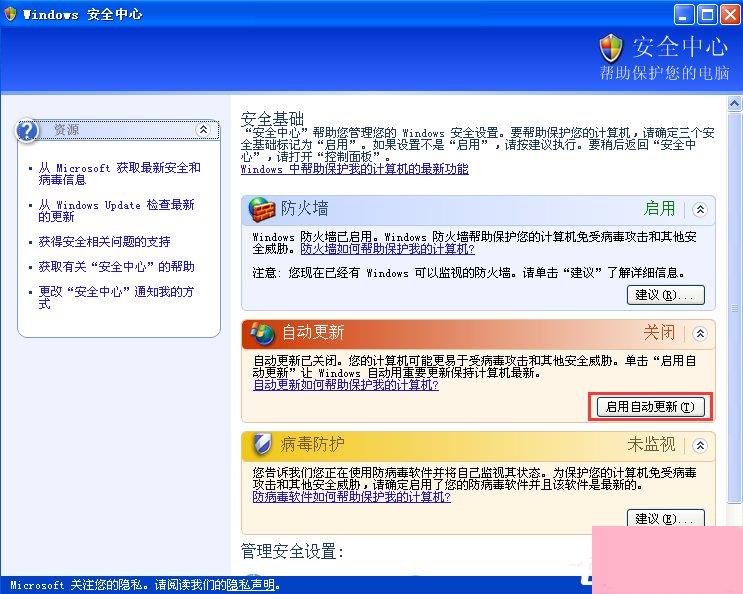743x594 pixels.
Task: Click the vertical scrollbar thumb
Action: point(734,308)
